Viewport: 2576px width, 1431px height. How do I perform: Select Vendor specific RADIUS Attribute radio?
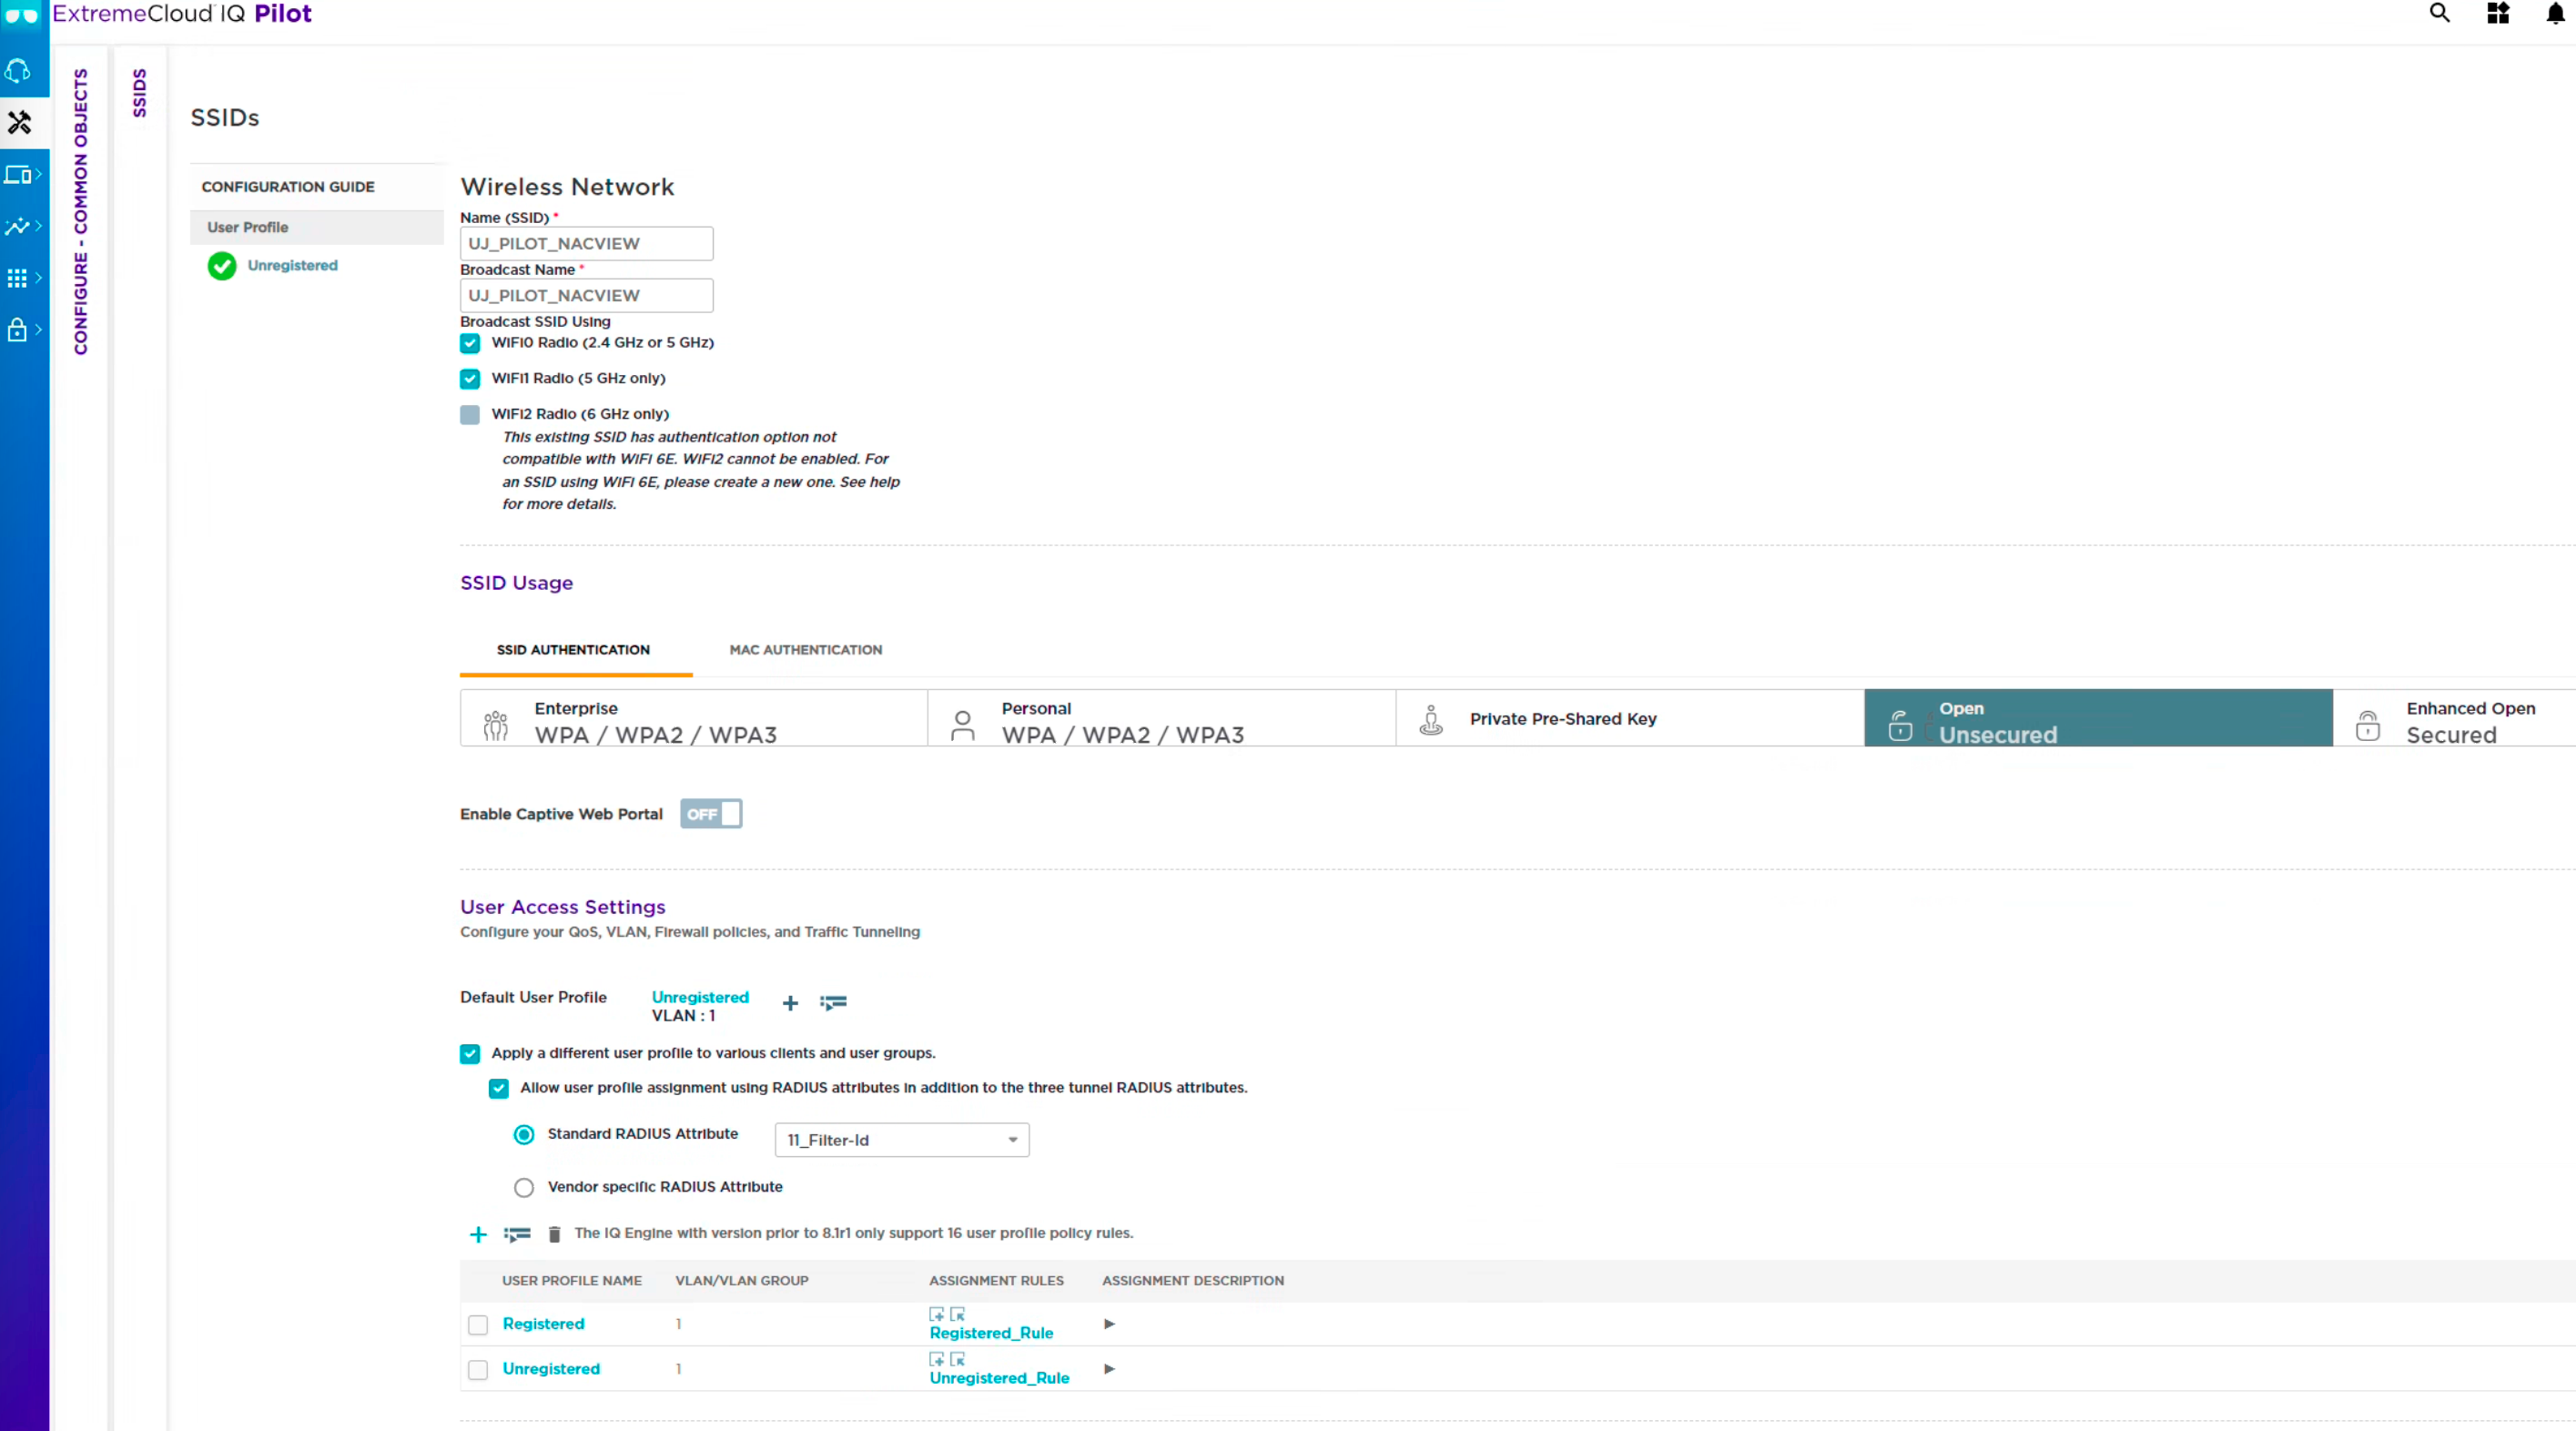coord(524,1188)
